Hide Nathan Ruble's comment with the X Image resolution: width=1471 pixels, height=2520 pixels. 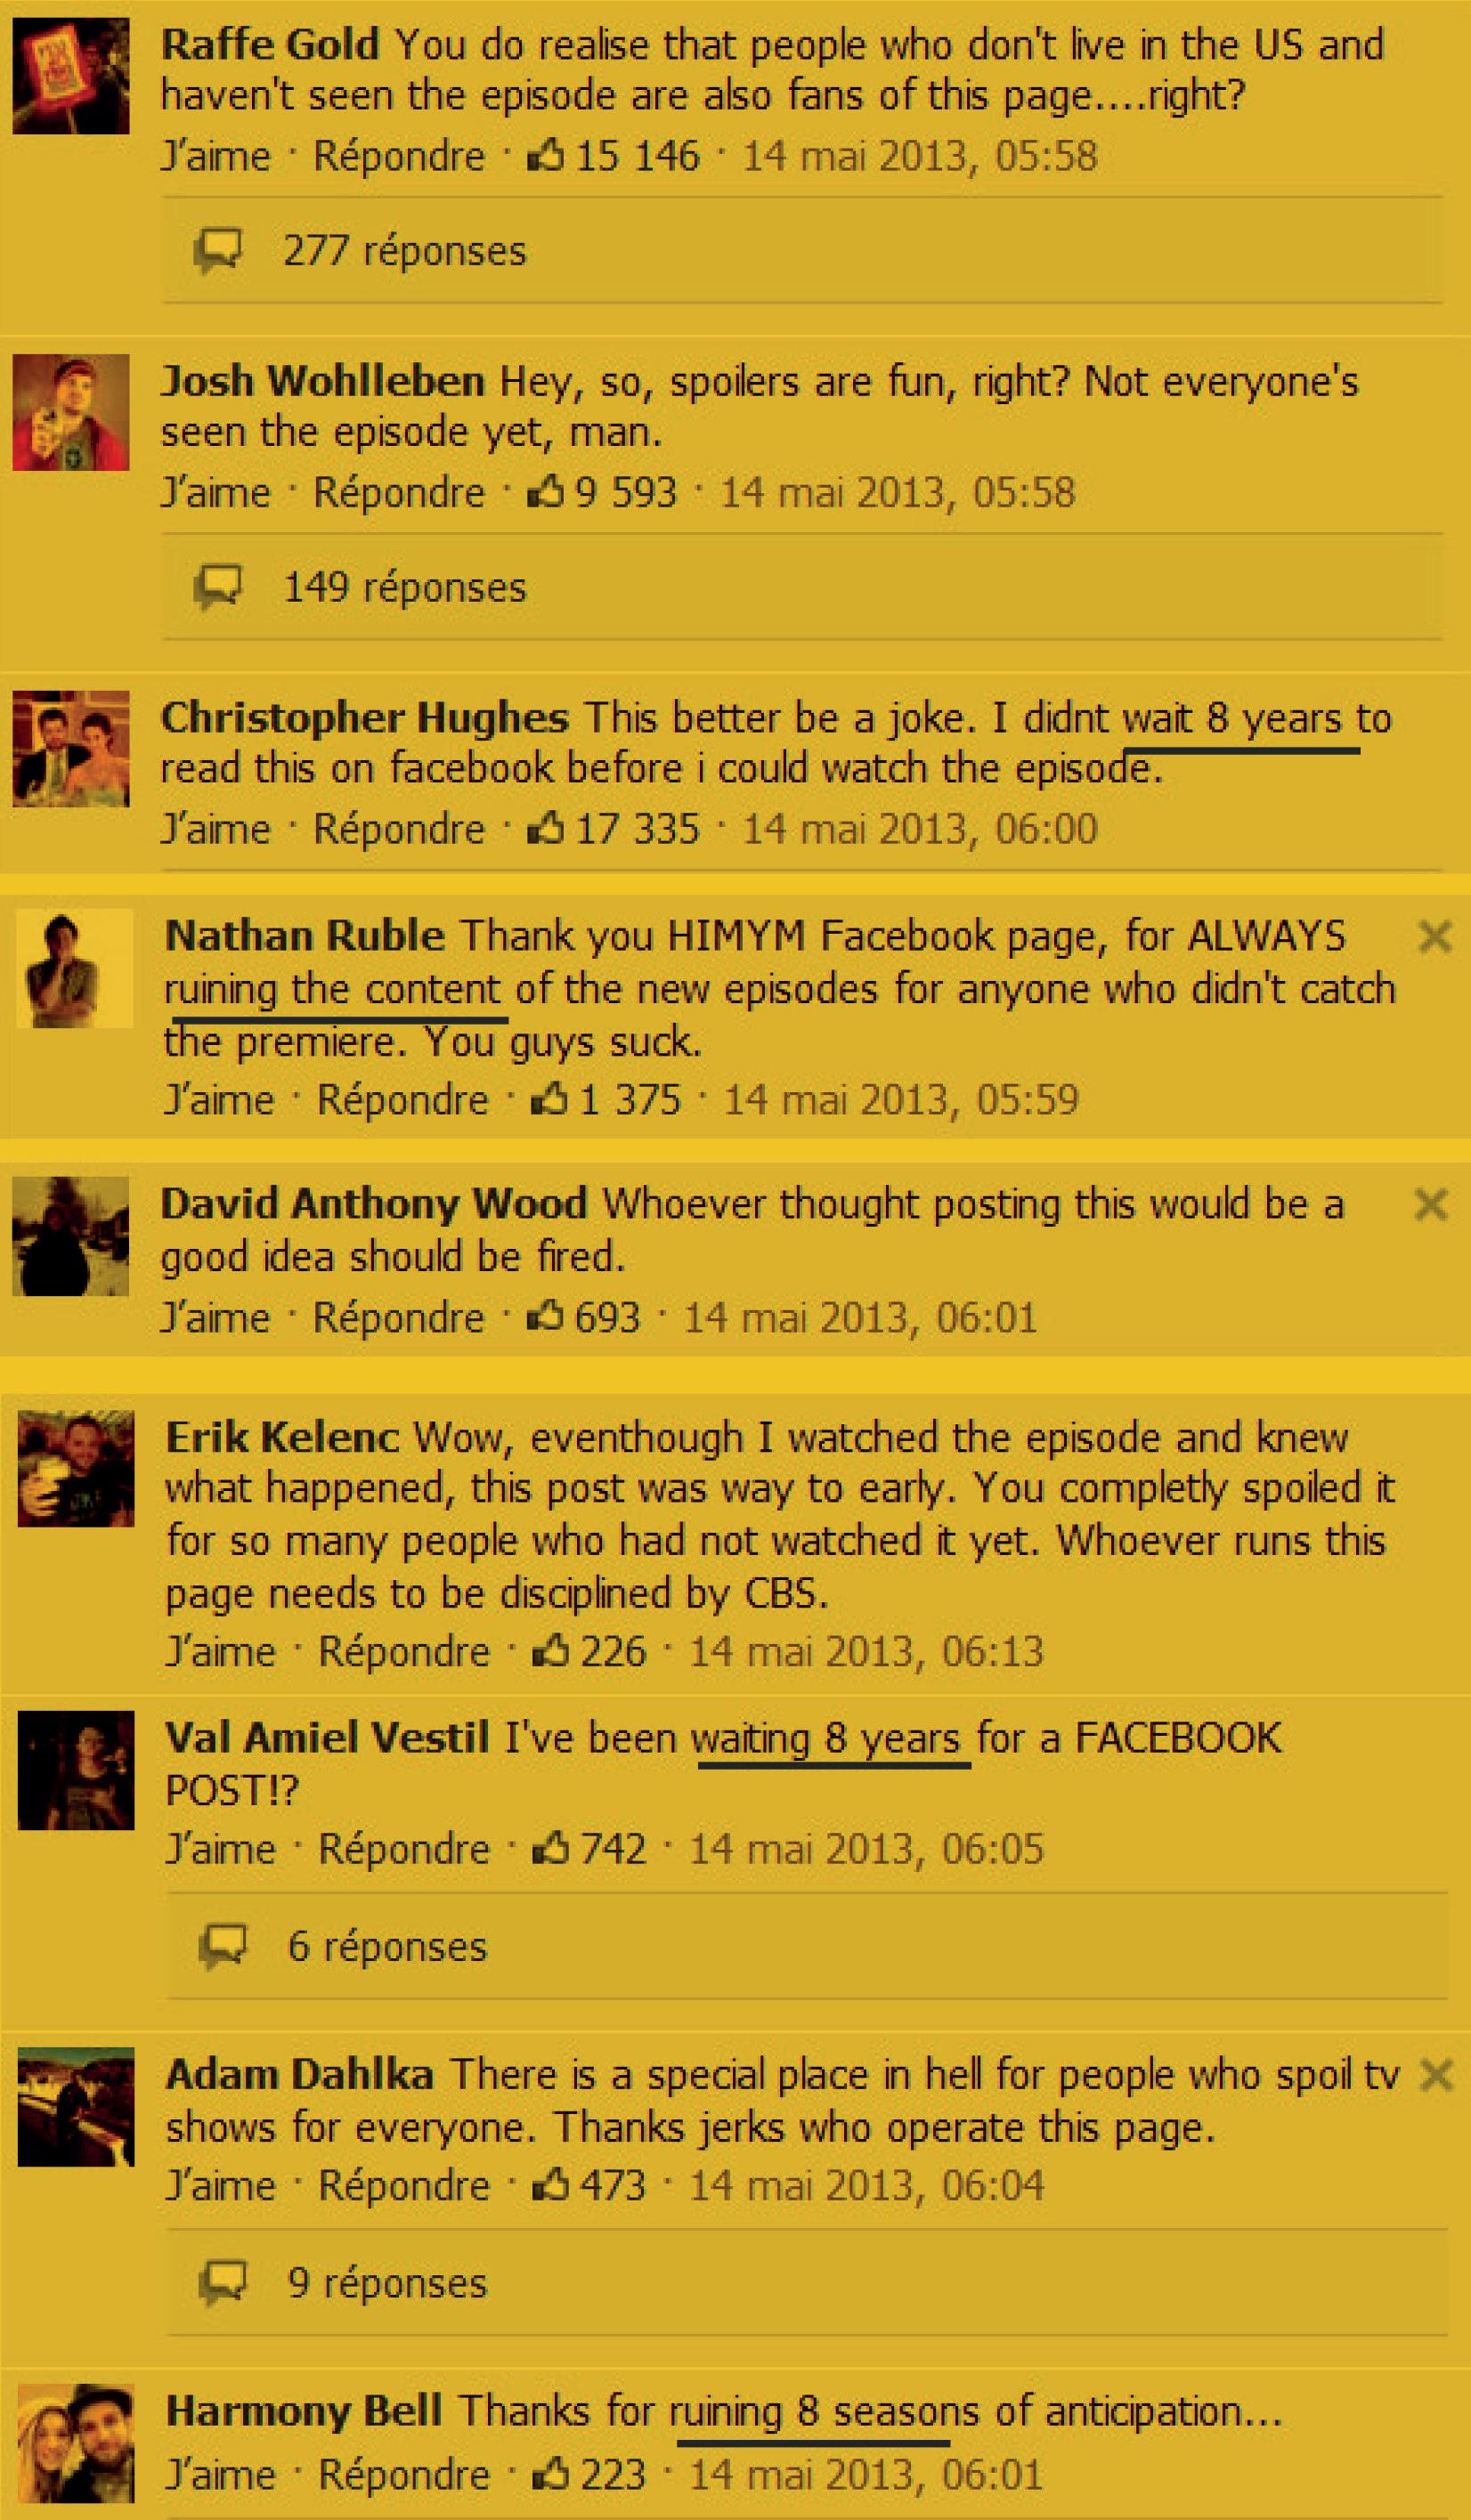(x=1434, y=937)
